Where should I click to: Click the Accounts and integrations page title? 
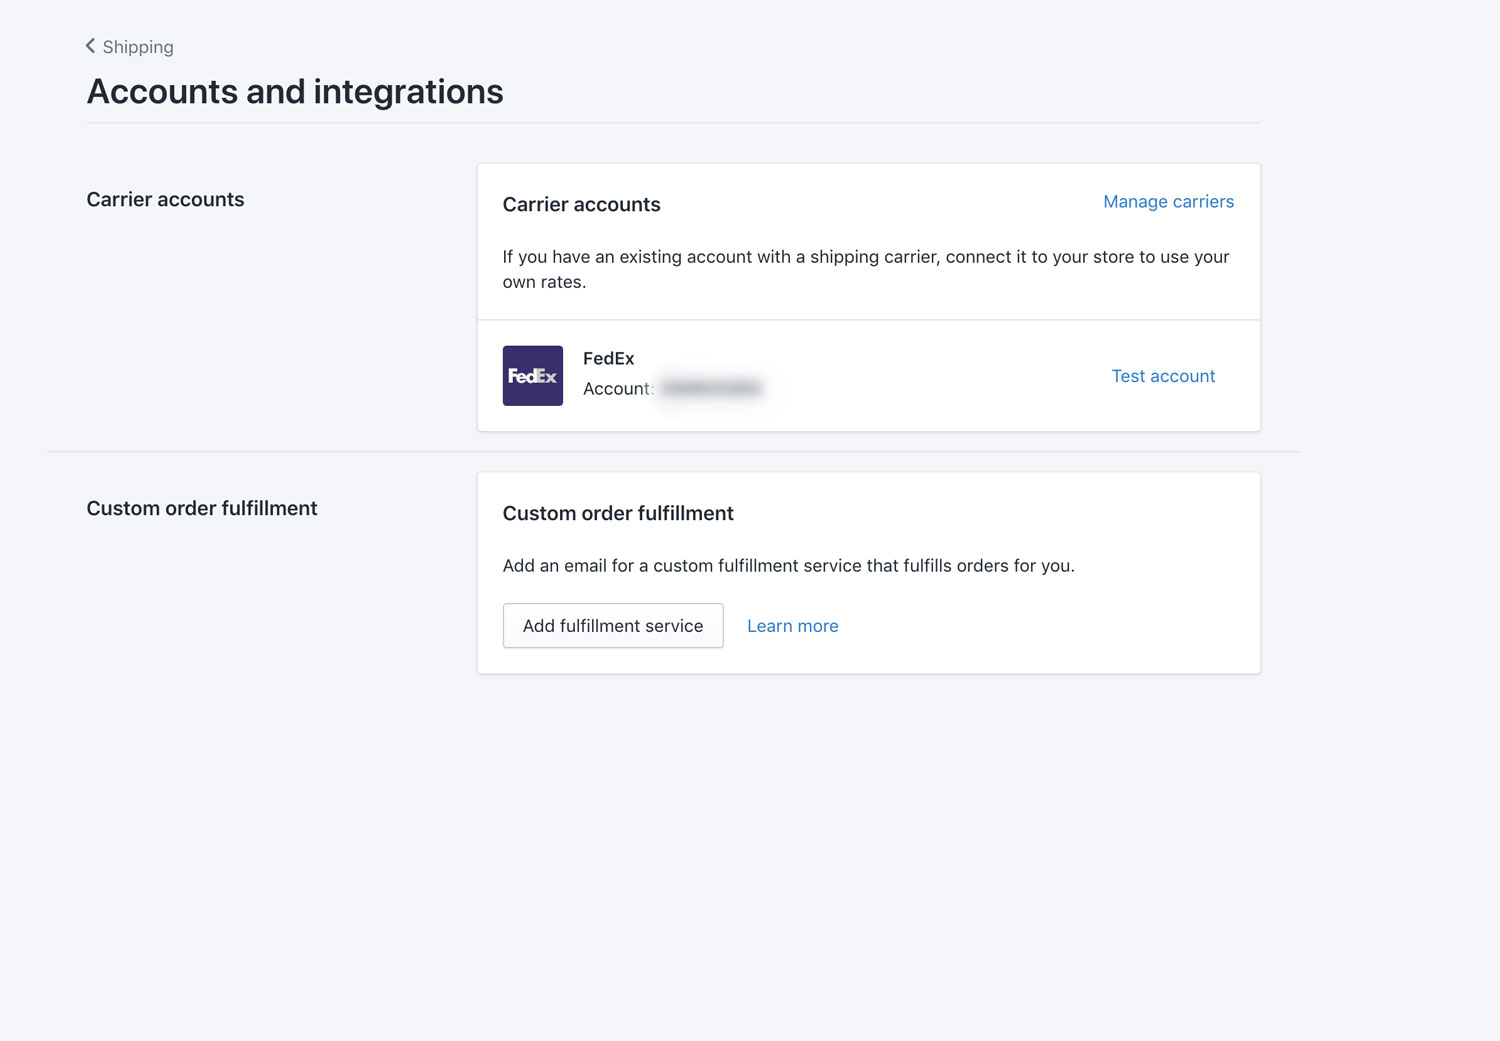pyautogui.click(x=295, y=92)
